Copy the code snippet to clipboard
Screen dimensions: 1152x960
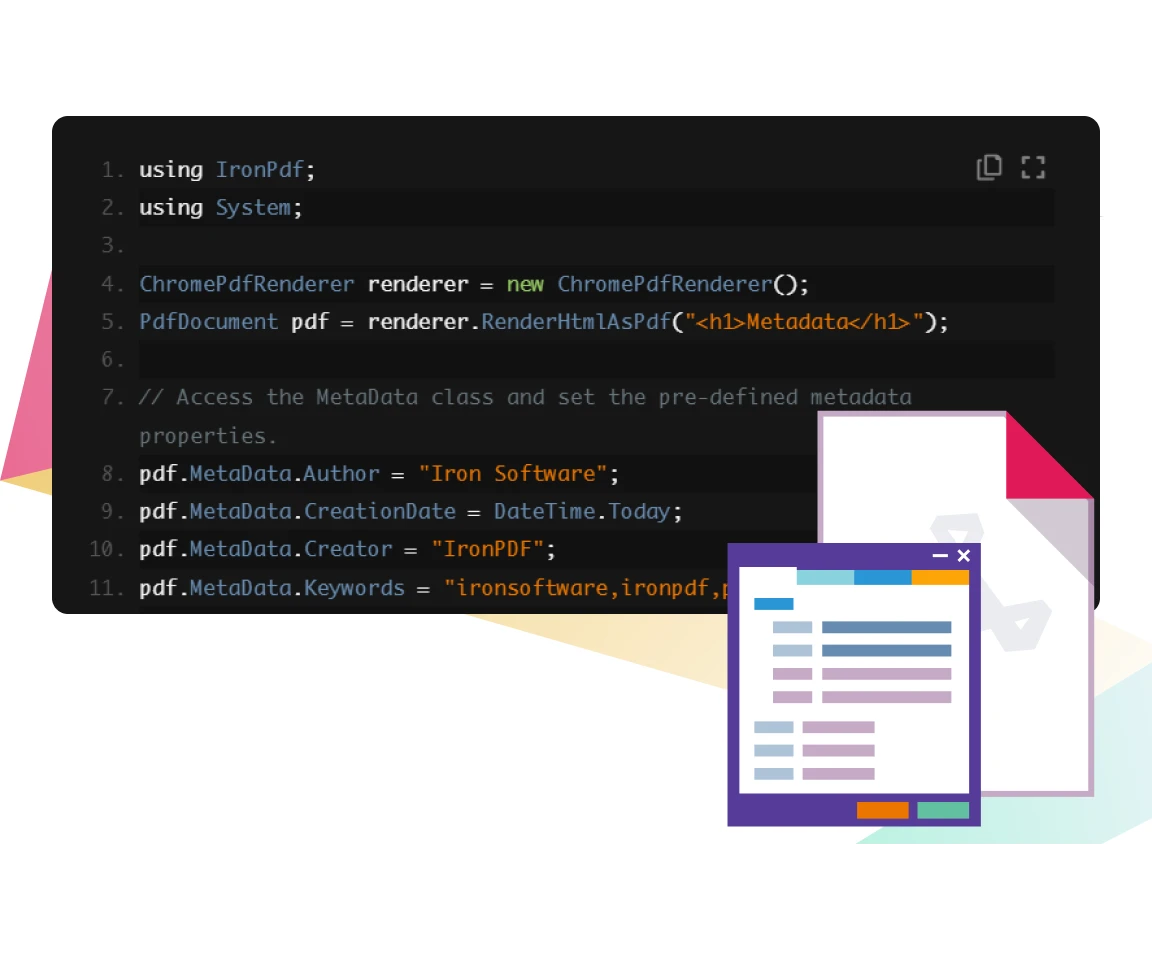click(989, 167)
